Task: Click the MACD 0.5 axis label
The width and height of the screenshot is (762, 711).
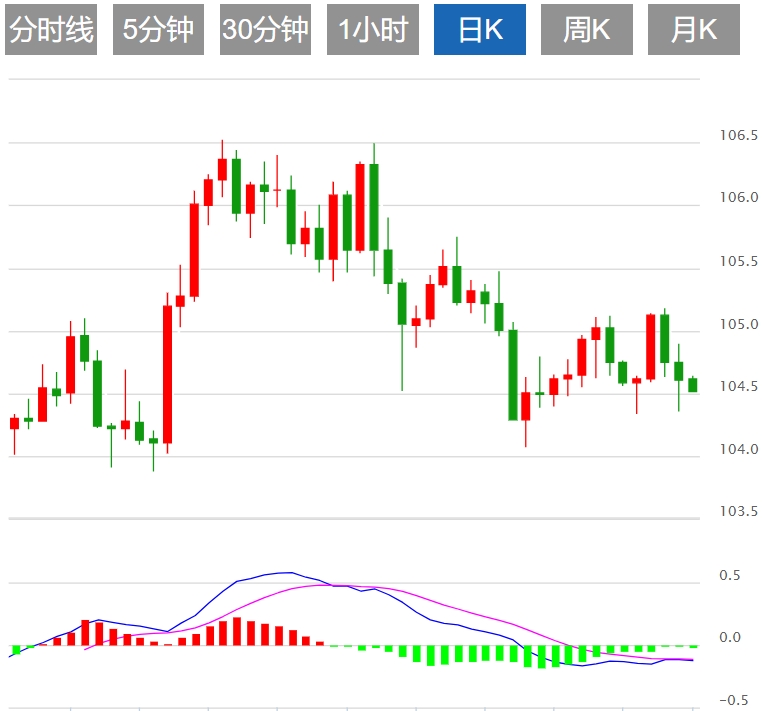Action: (x=729, y=575)
